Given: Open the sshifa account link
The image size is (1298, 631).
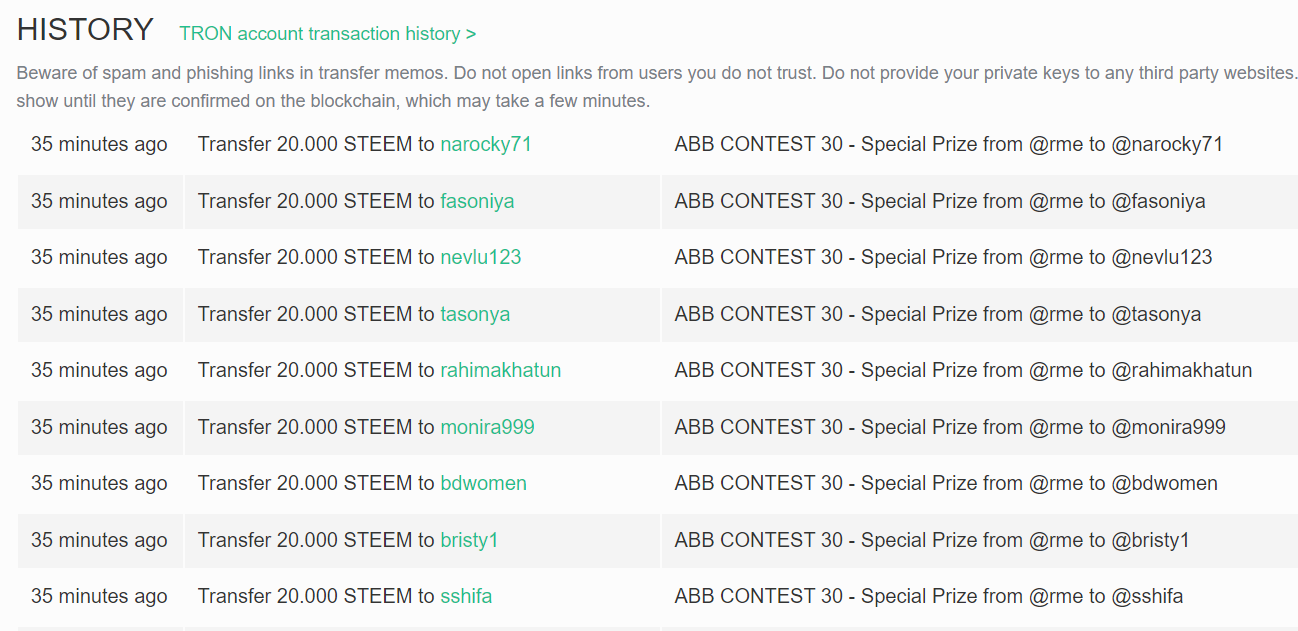Looking at the screenshot, I should click(466, 596).
